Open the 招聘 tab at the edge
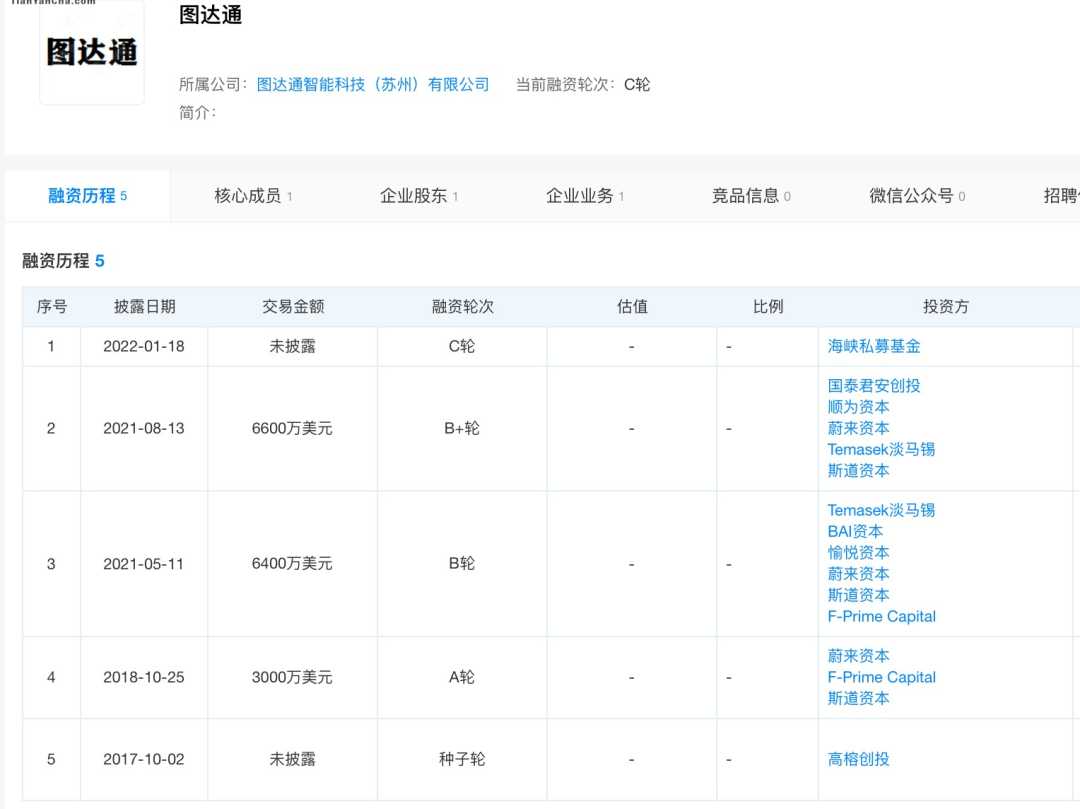 coord(1061,196)
